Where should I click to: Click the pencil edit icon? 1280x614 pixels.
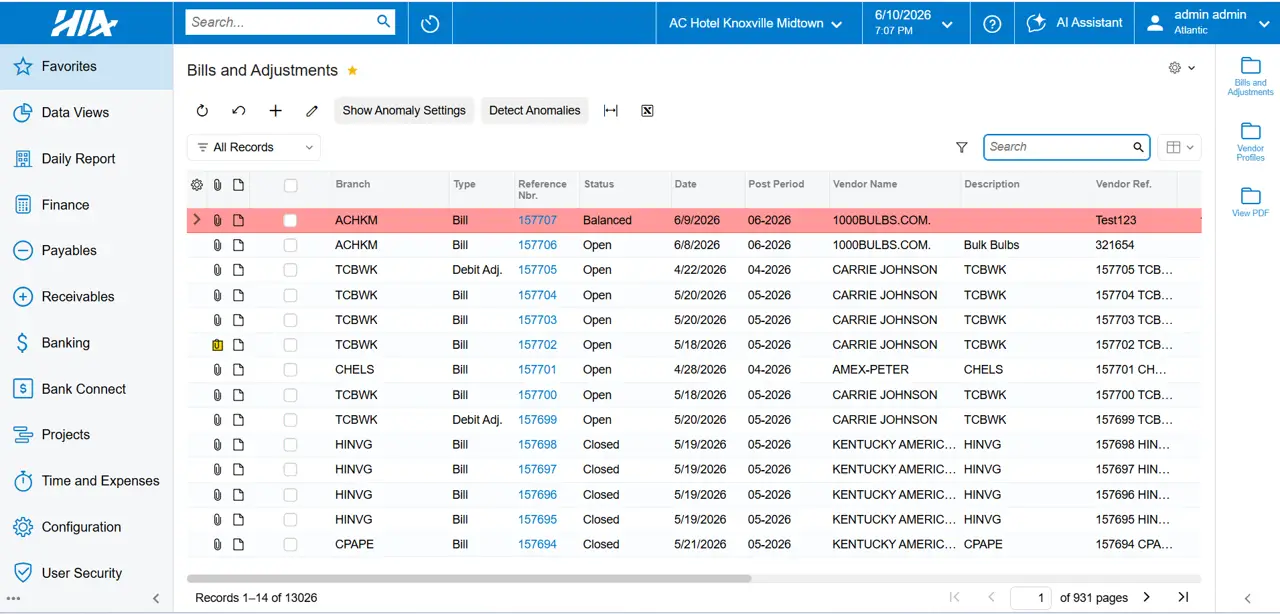click(x=312, y=111)
